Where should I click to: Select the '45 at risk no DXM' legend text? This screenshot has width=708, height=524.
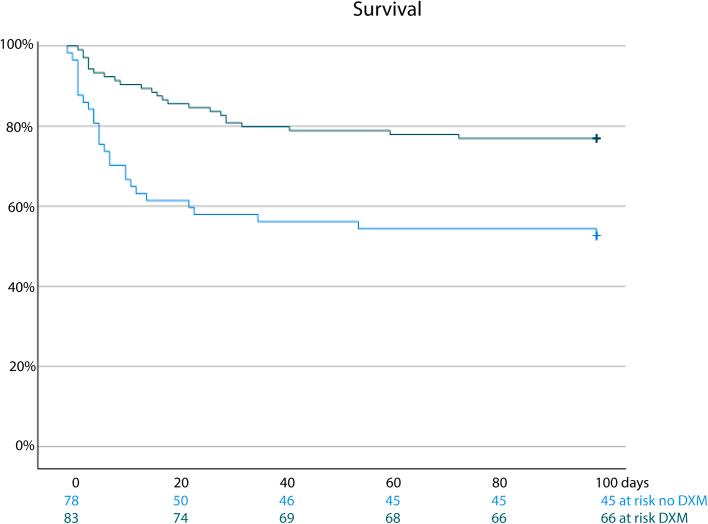[x=654, y=501]
